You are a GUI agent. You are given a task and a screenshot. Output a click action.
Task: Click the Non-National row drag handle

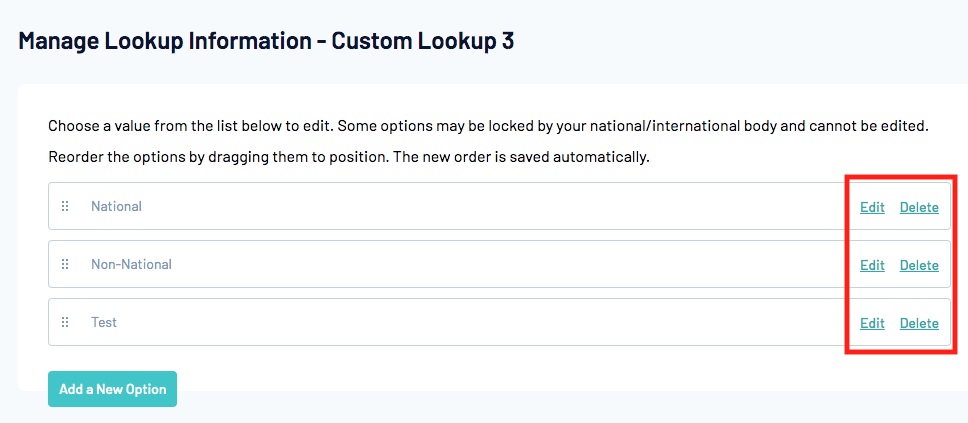(x=65, y=265)
